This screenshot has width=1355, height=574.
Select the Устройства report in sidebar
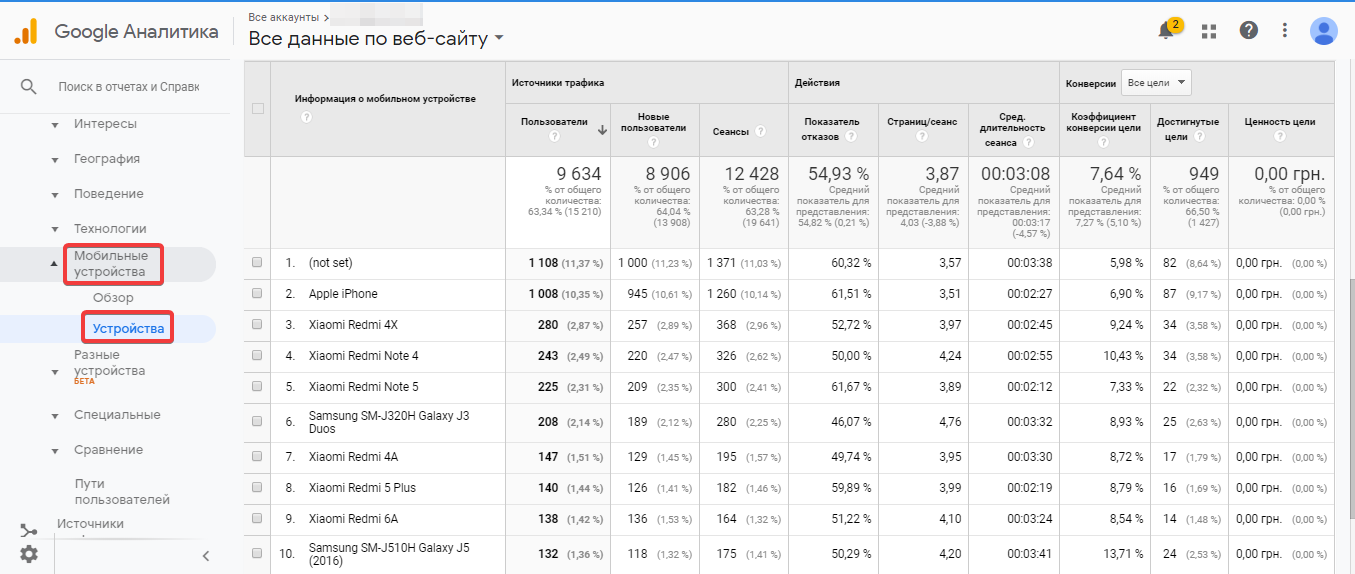128,328
